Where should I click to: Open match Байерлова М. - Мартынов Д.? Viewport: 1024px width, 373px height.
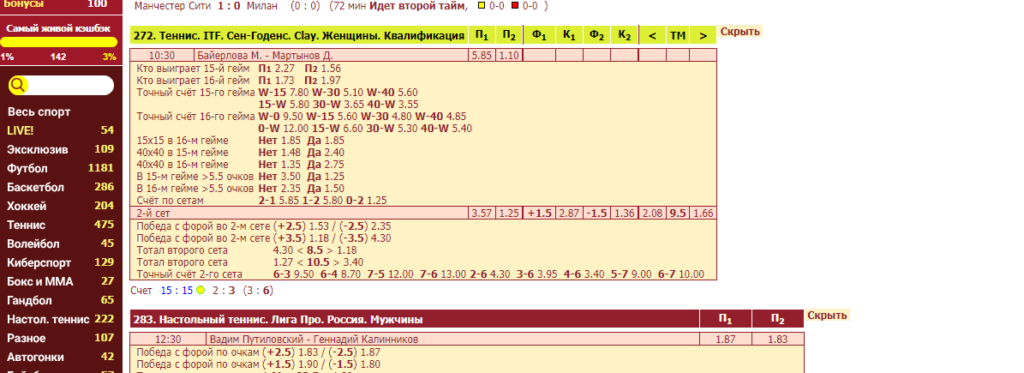point(264,56)
